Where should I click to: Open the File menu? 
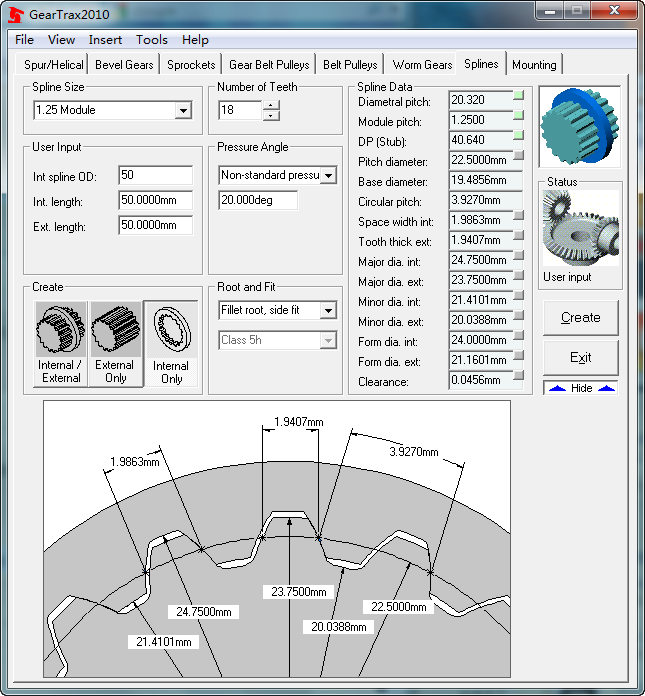click(24, 40)
